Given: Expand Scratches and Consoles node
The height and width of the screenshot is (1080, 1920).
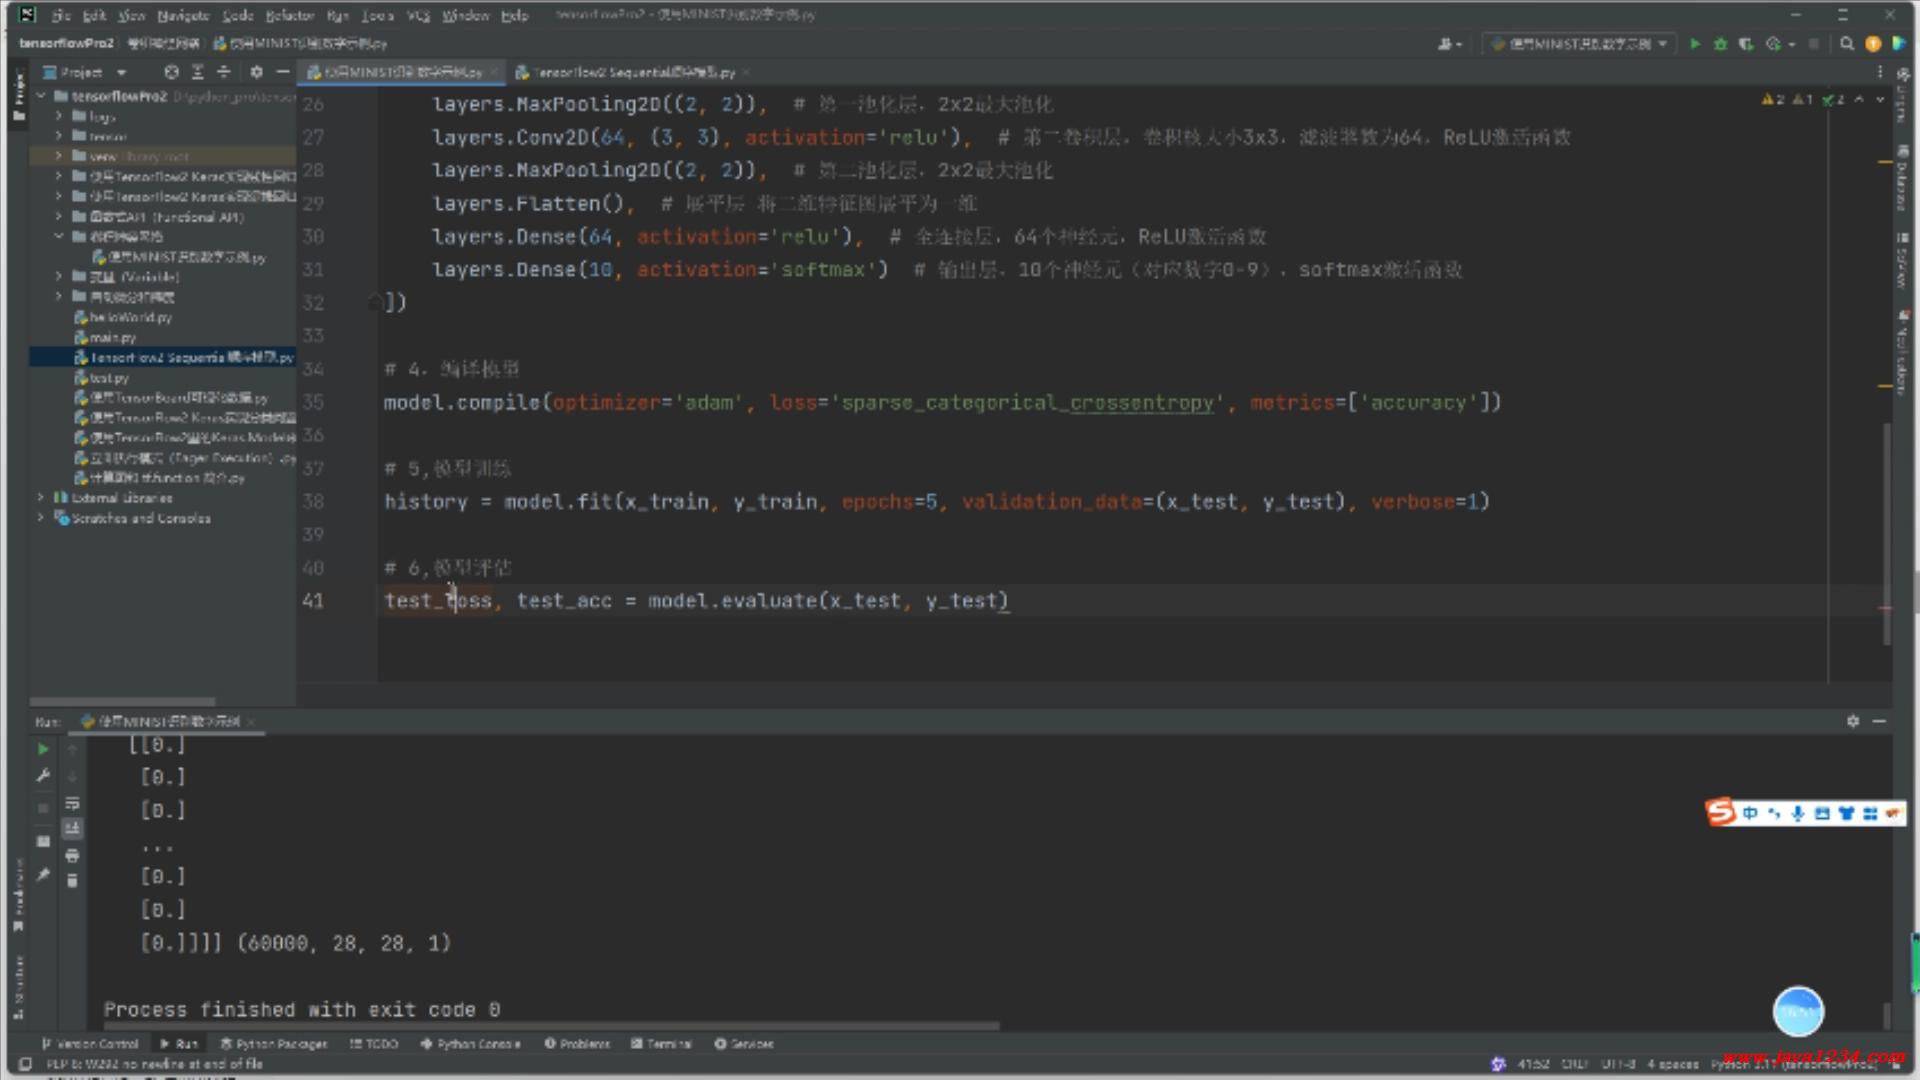Looking at the screenshot, I should [41, 518].
